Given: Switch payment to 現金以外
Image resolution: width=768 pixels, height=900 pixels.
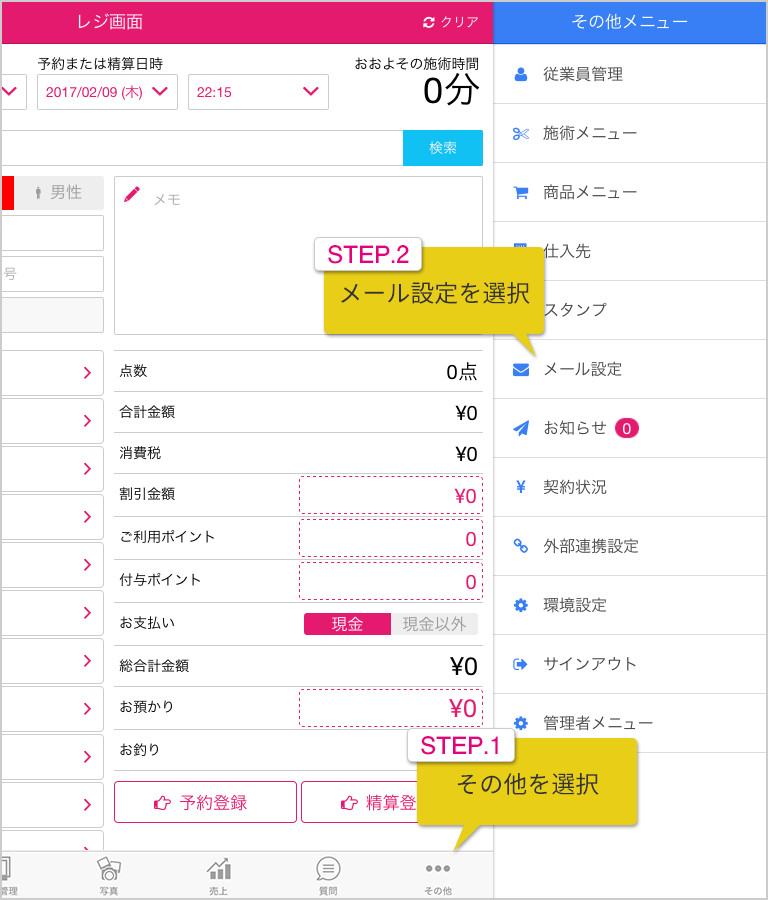Looking at the screenshot, I should pos(434,624).
